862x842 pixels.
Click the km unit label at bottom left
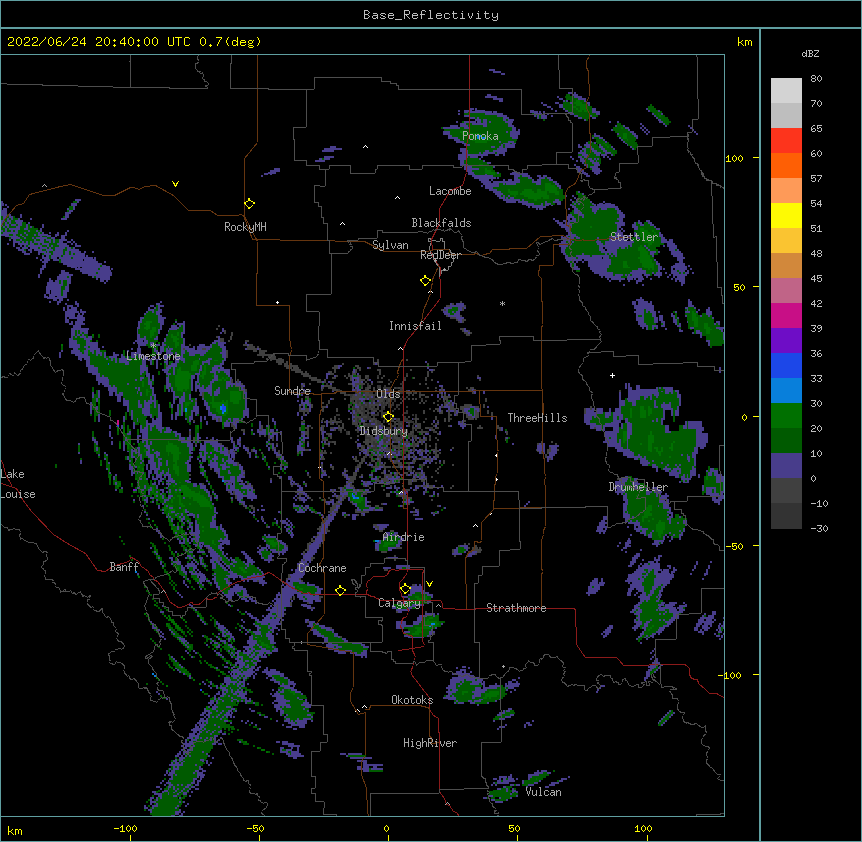(x=15, y=831)
